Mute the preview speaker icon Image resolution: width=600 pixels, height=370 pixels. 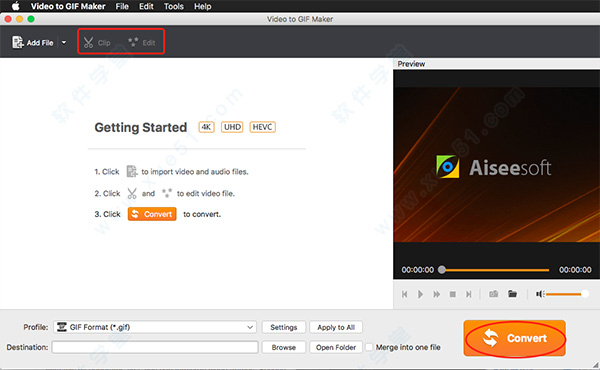click(x=540, y=294)
